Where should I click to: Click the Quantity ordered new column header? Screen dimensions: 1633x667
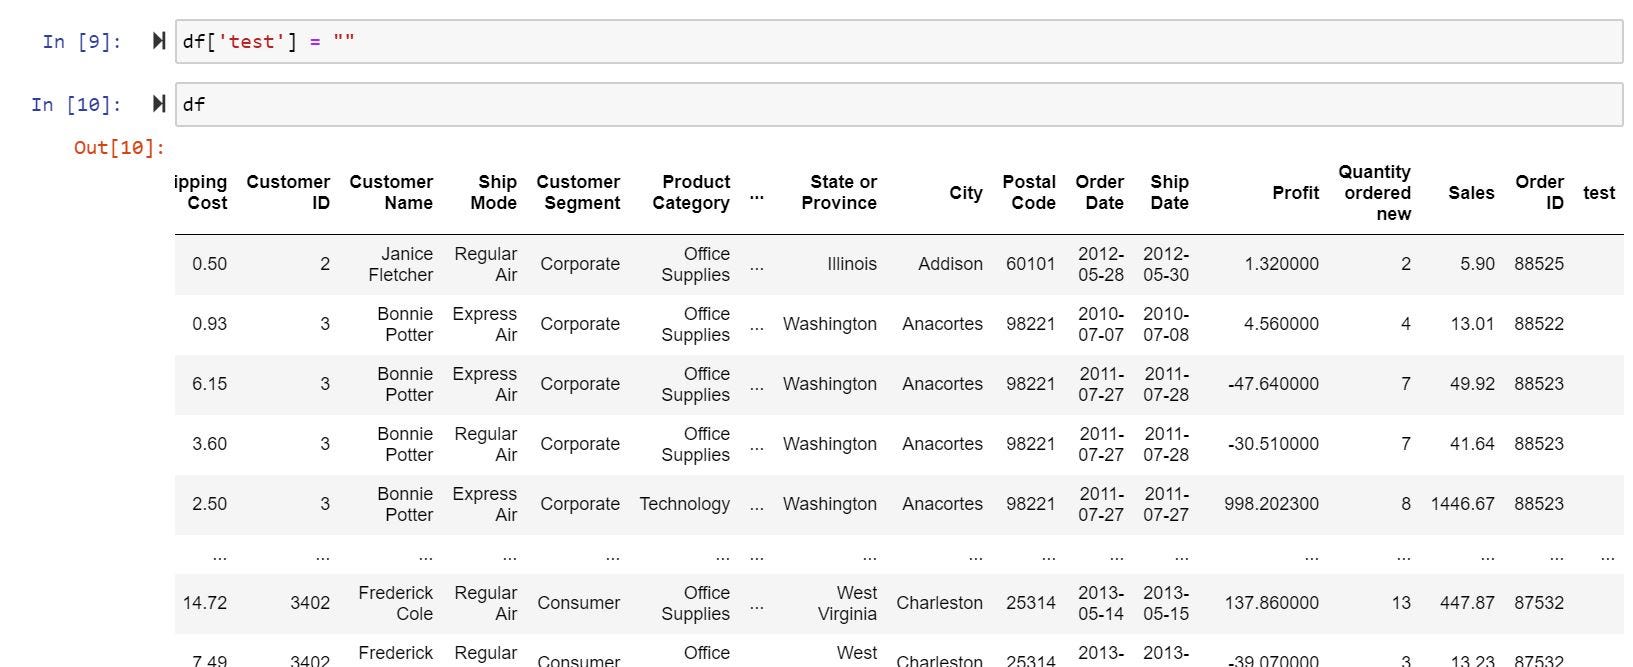click(x=1375, y=193)
